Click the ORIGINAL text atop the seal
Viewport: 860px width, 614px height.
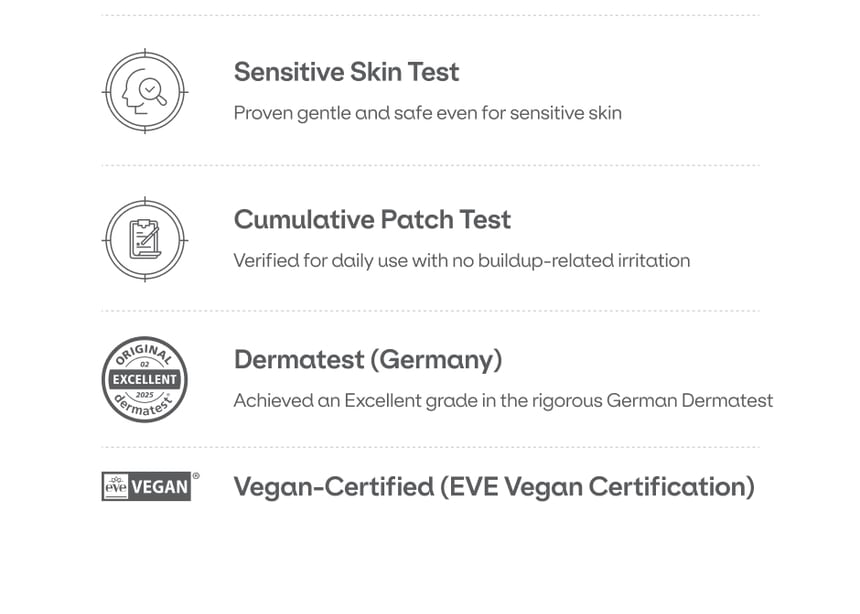tap(144, 354)
